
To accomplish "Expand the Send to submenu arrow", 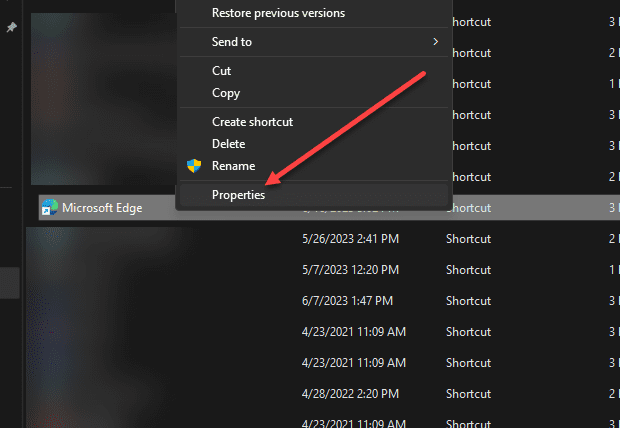I will pos(435,42).
